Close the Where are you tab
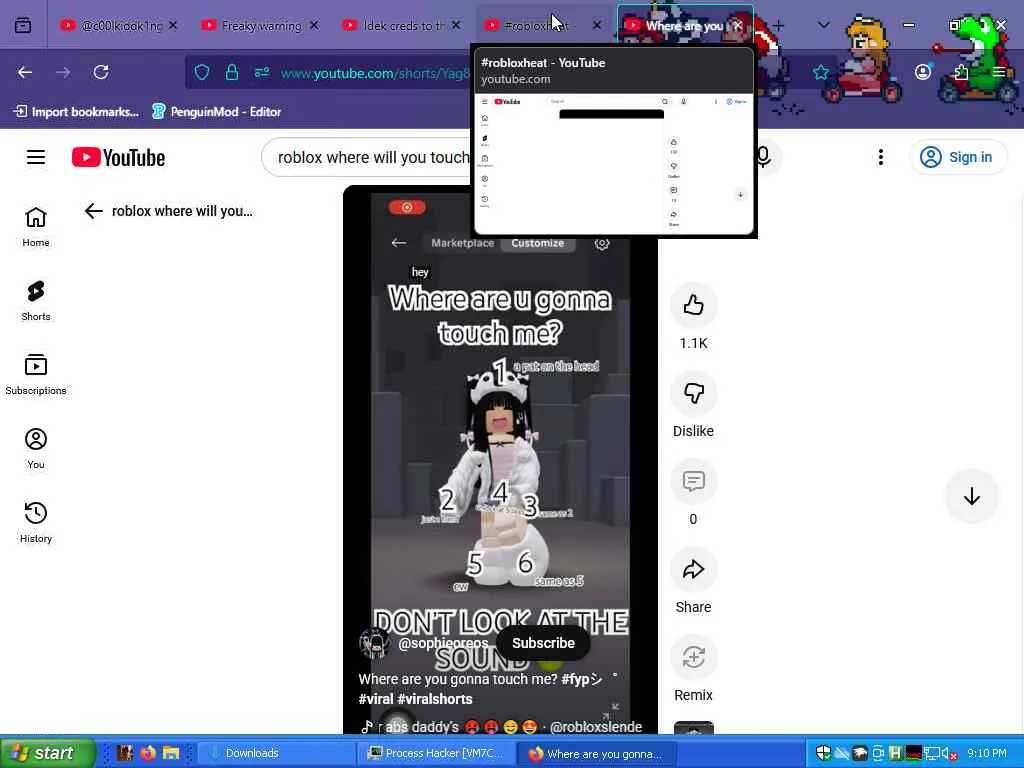The width and height of the screenshot is (1024, 768). click(738, 25)
